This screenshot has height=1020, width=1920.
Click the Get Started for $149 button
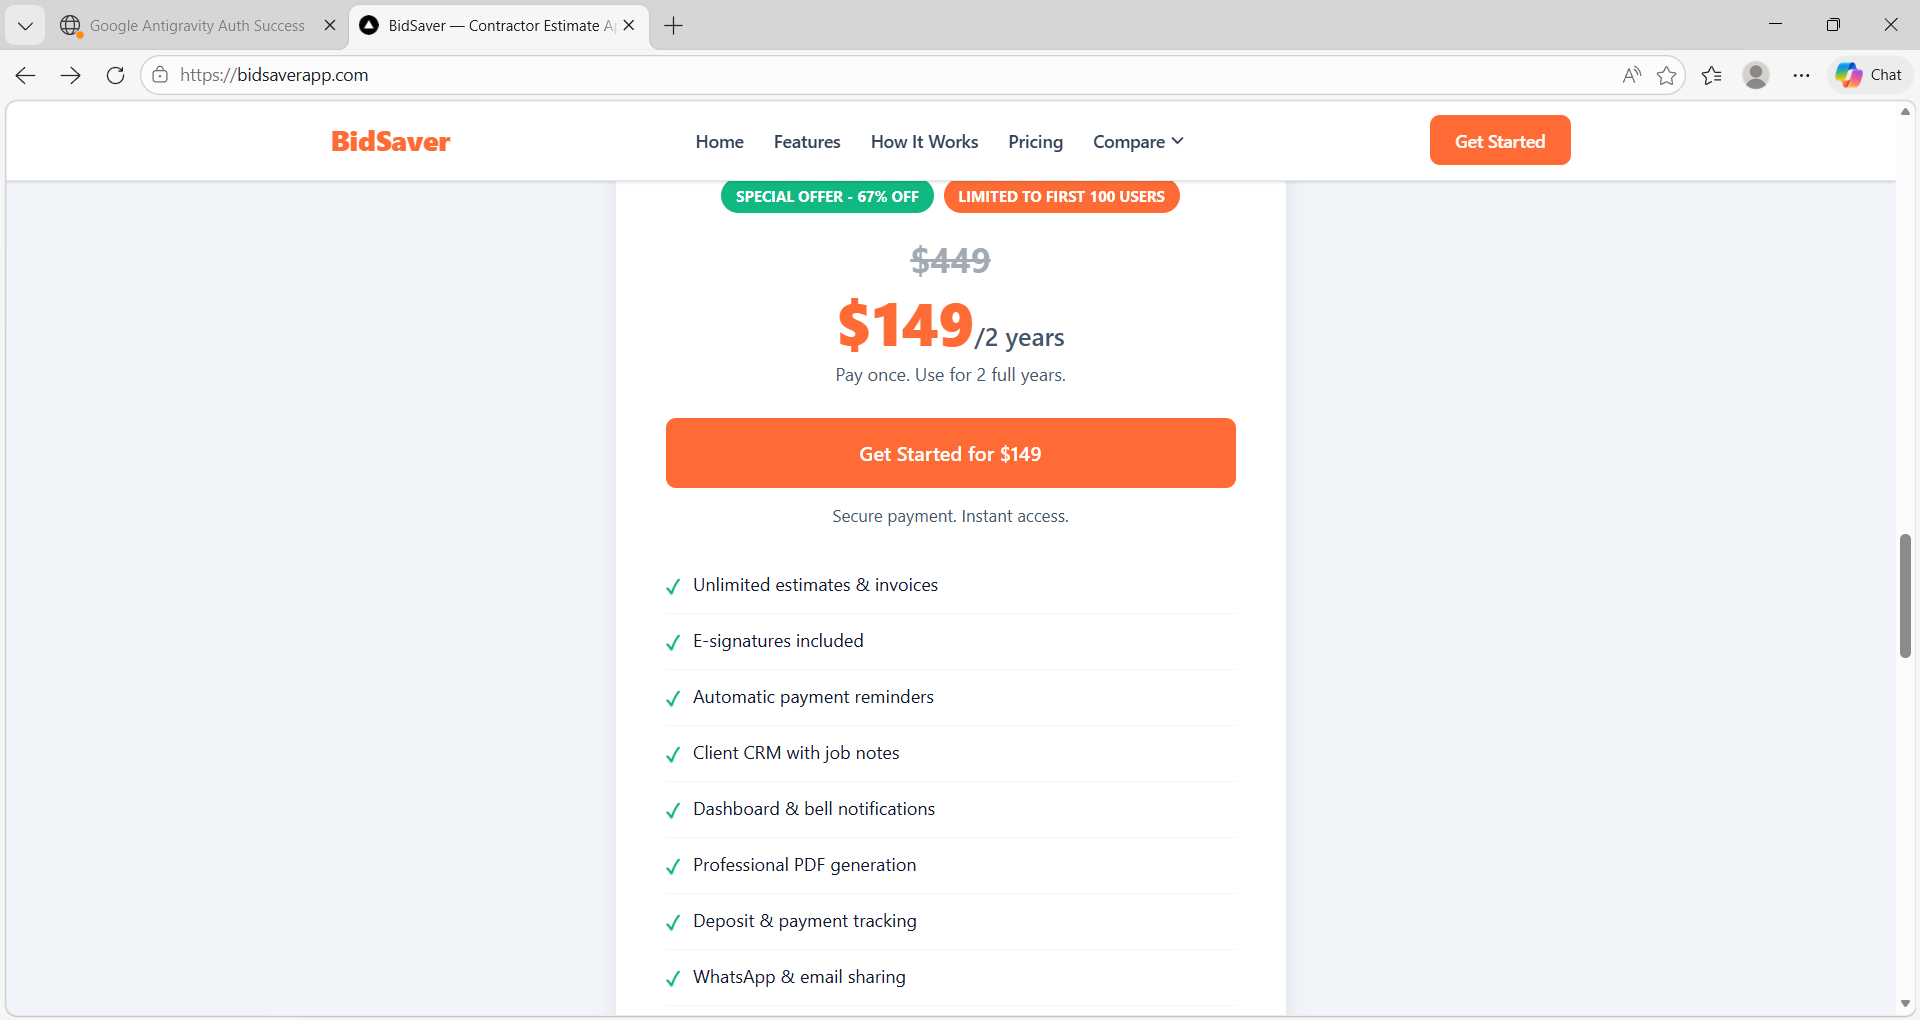[x=949, y=453]
